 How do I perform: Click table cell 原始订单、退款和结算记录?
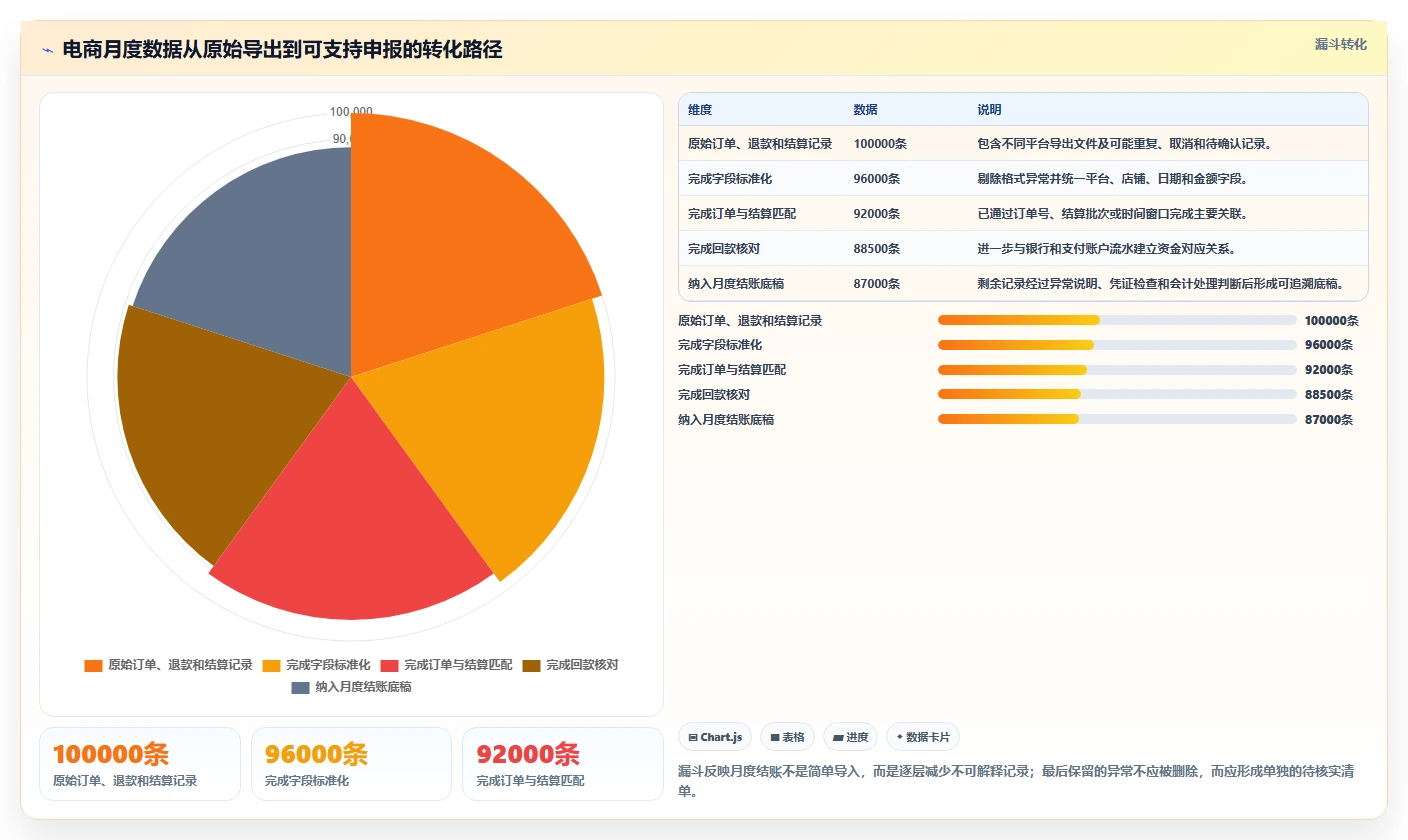760,144
